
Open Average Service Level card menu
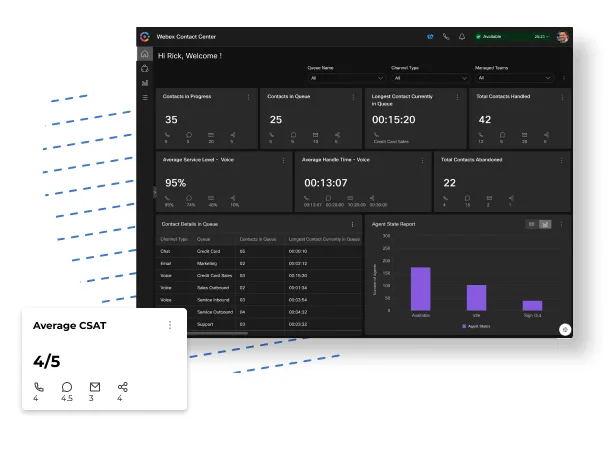(283, 160)
